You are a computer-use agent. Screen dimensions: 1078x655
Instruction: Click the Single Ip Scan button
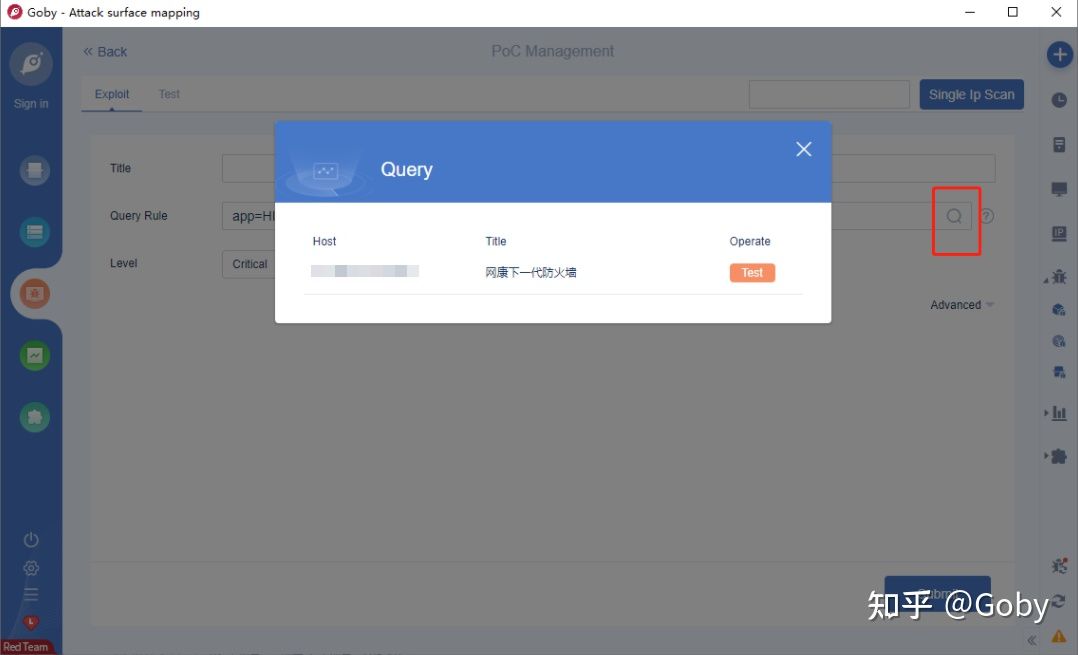click(x=971, y=95)
